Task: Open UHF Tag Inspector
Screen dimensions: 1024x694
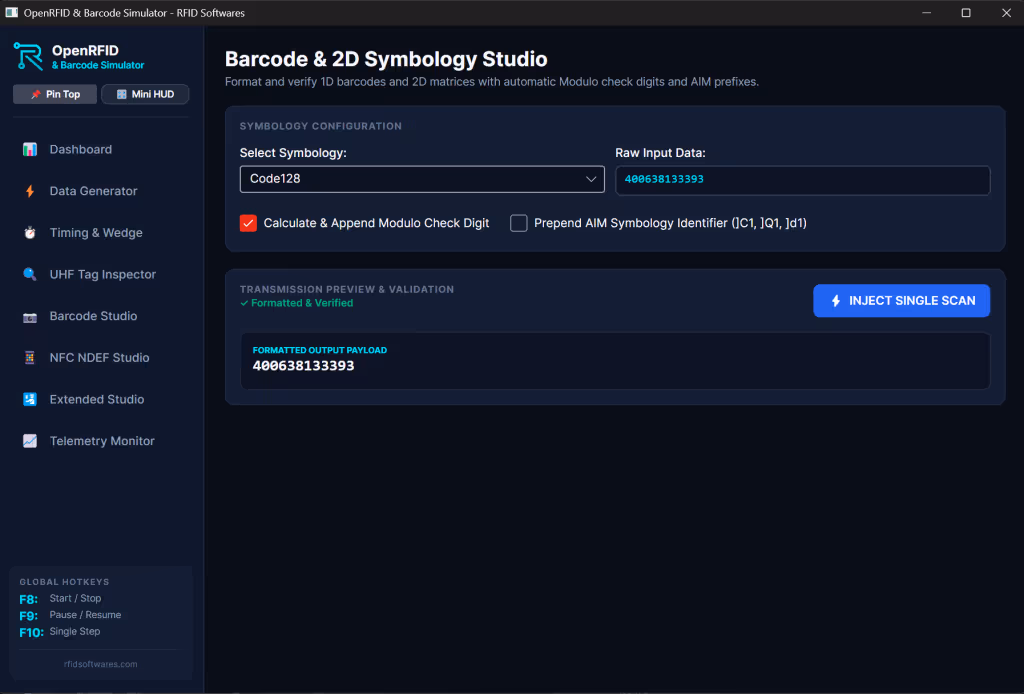Action: 101,274
